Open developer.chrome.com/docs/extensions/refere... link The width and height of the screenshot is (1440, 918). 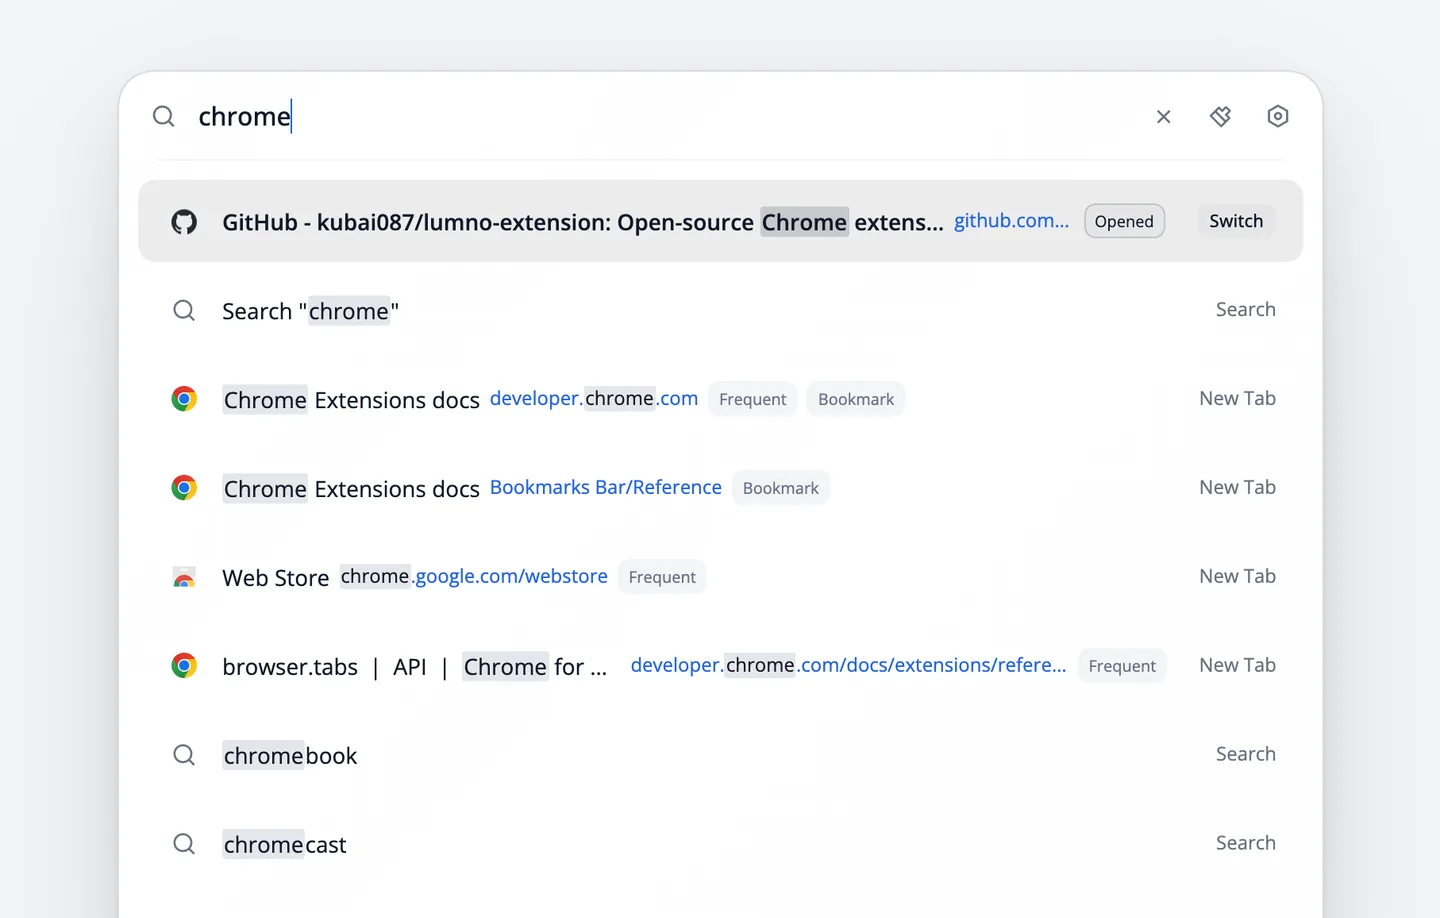[848, 666]
